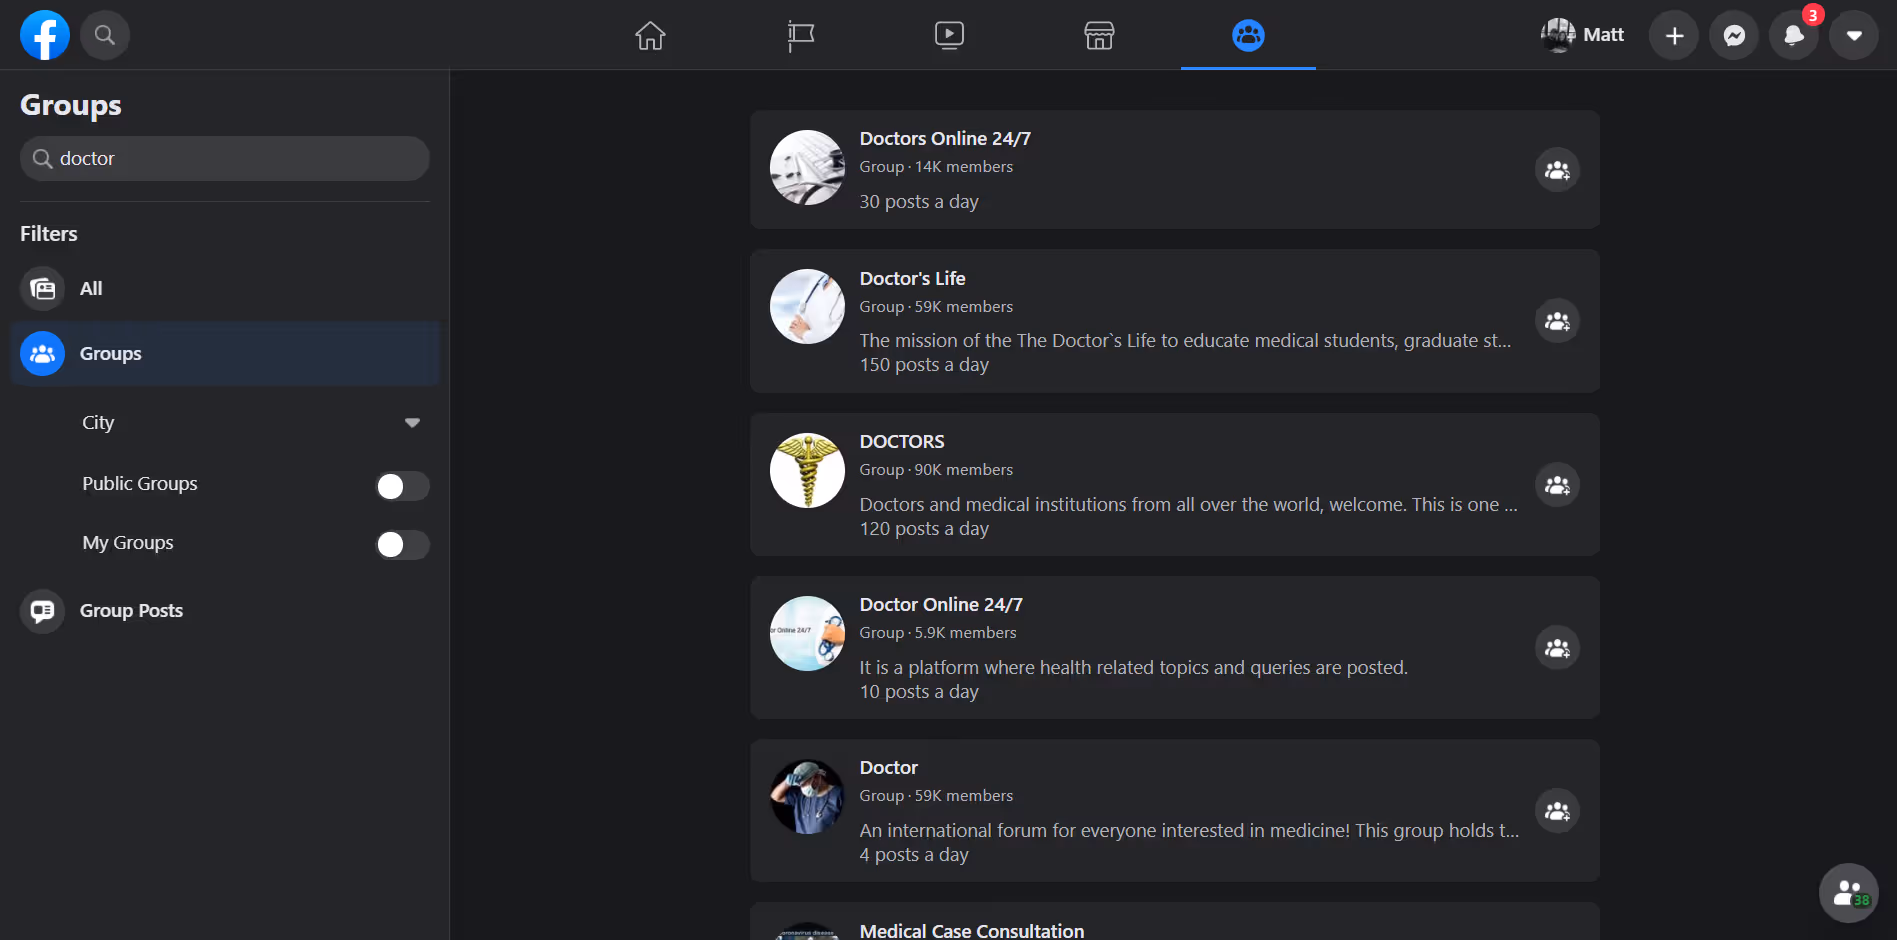Click the All filter icon

42,288
